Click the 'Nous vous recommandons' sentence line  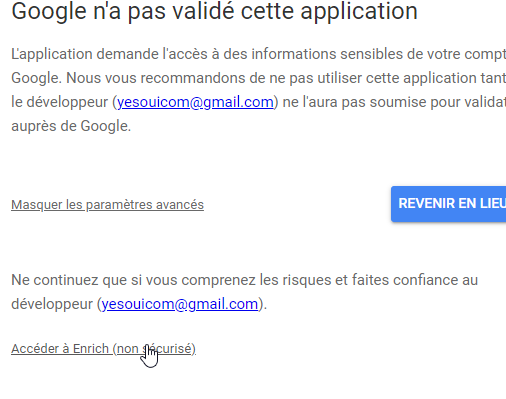286,78
